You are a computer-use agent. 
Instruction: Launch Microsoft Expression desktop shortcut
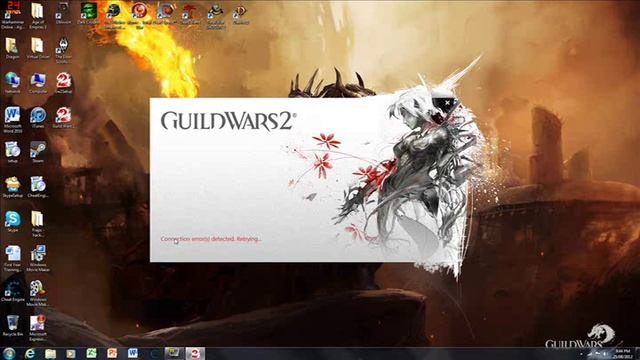click(x=38, y=328)
